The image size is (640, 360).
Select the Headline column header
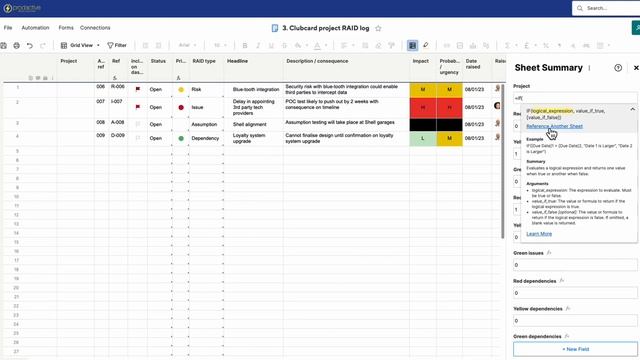coord(253,68)
